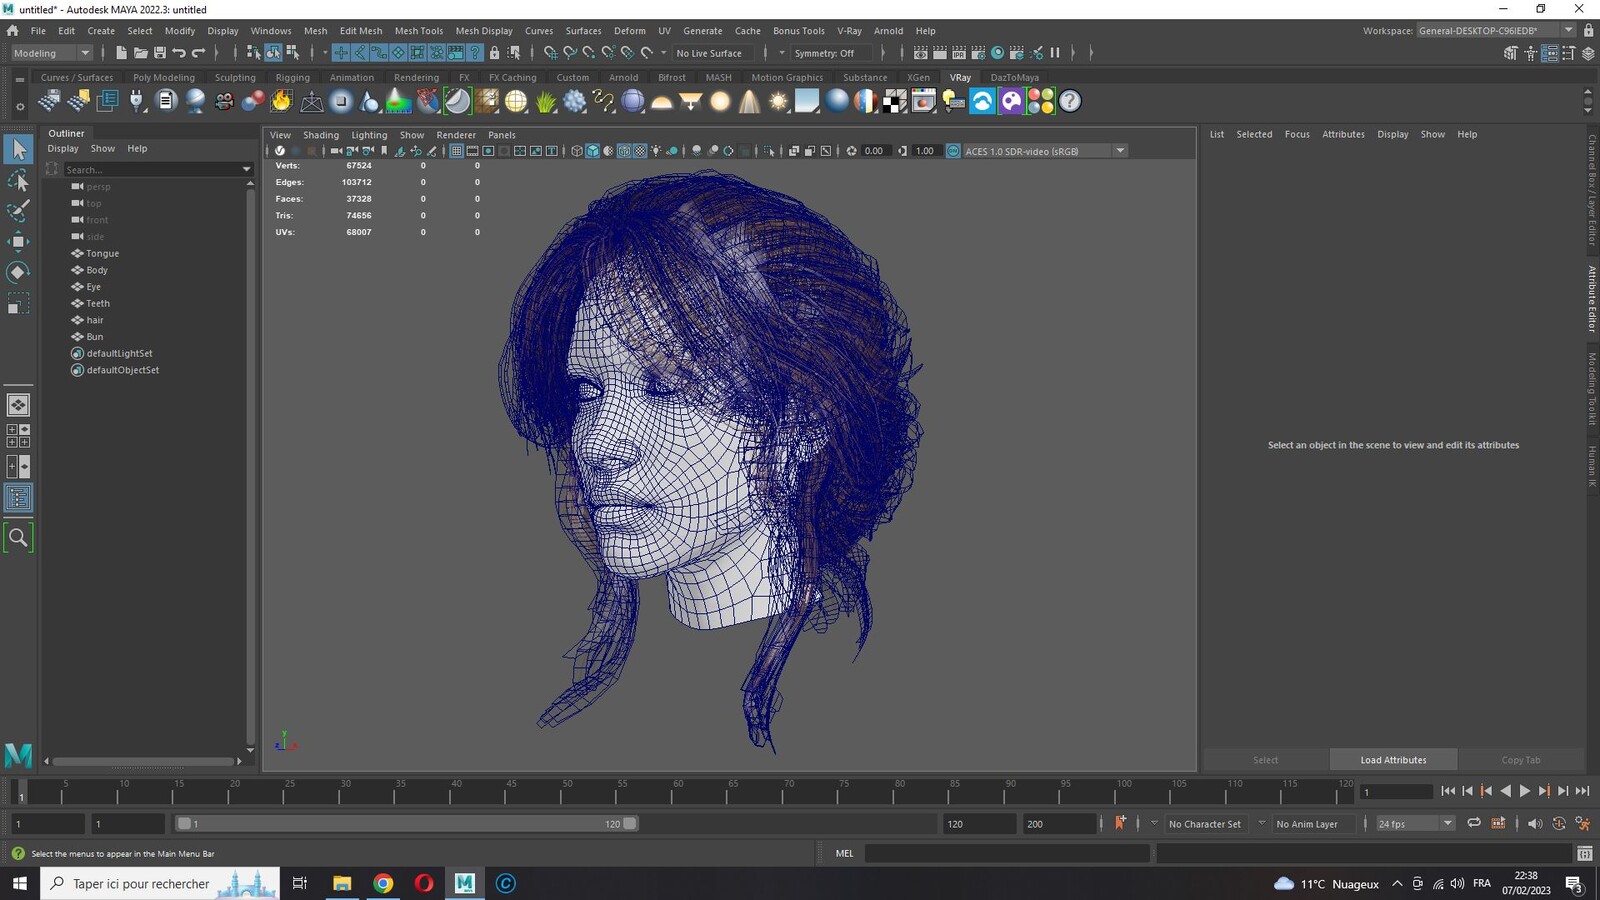Click the V-Ray dome light shelf icon
1600x900 pixels.
pyautogui.click(x=662, y=101)
